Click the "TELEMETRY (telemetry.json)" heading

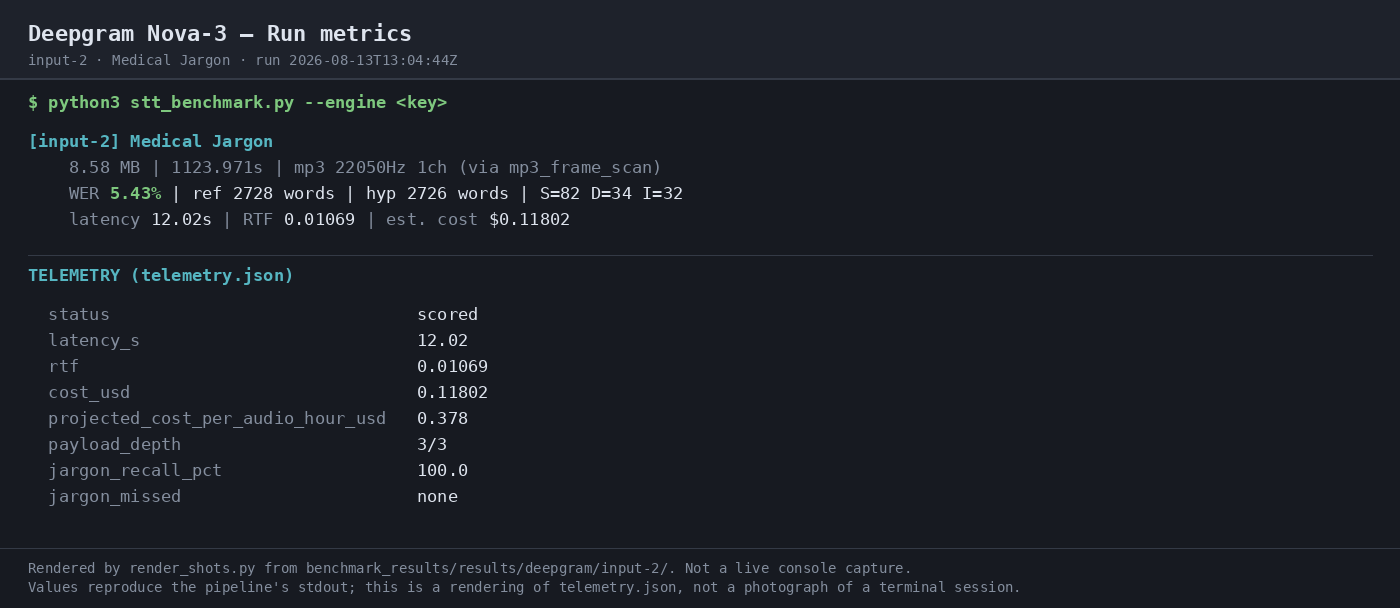[x=161, y=276]
